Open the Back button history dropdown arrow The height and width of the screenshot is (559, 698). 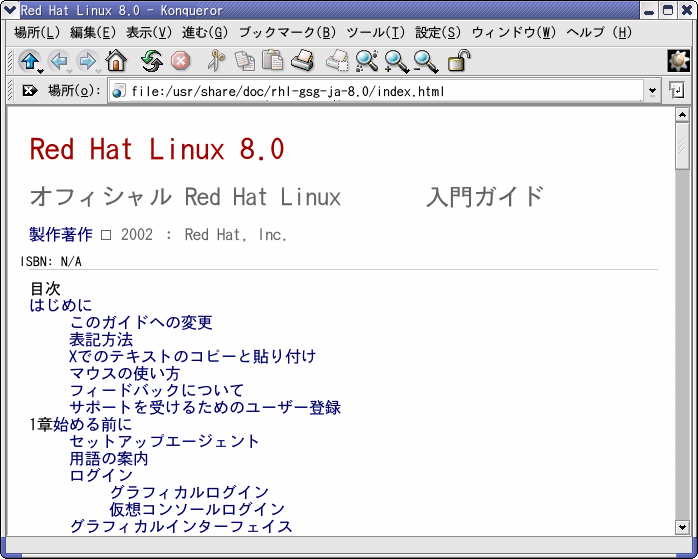pos(69,72)
